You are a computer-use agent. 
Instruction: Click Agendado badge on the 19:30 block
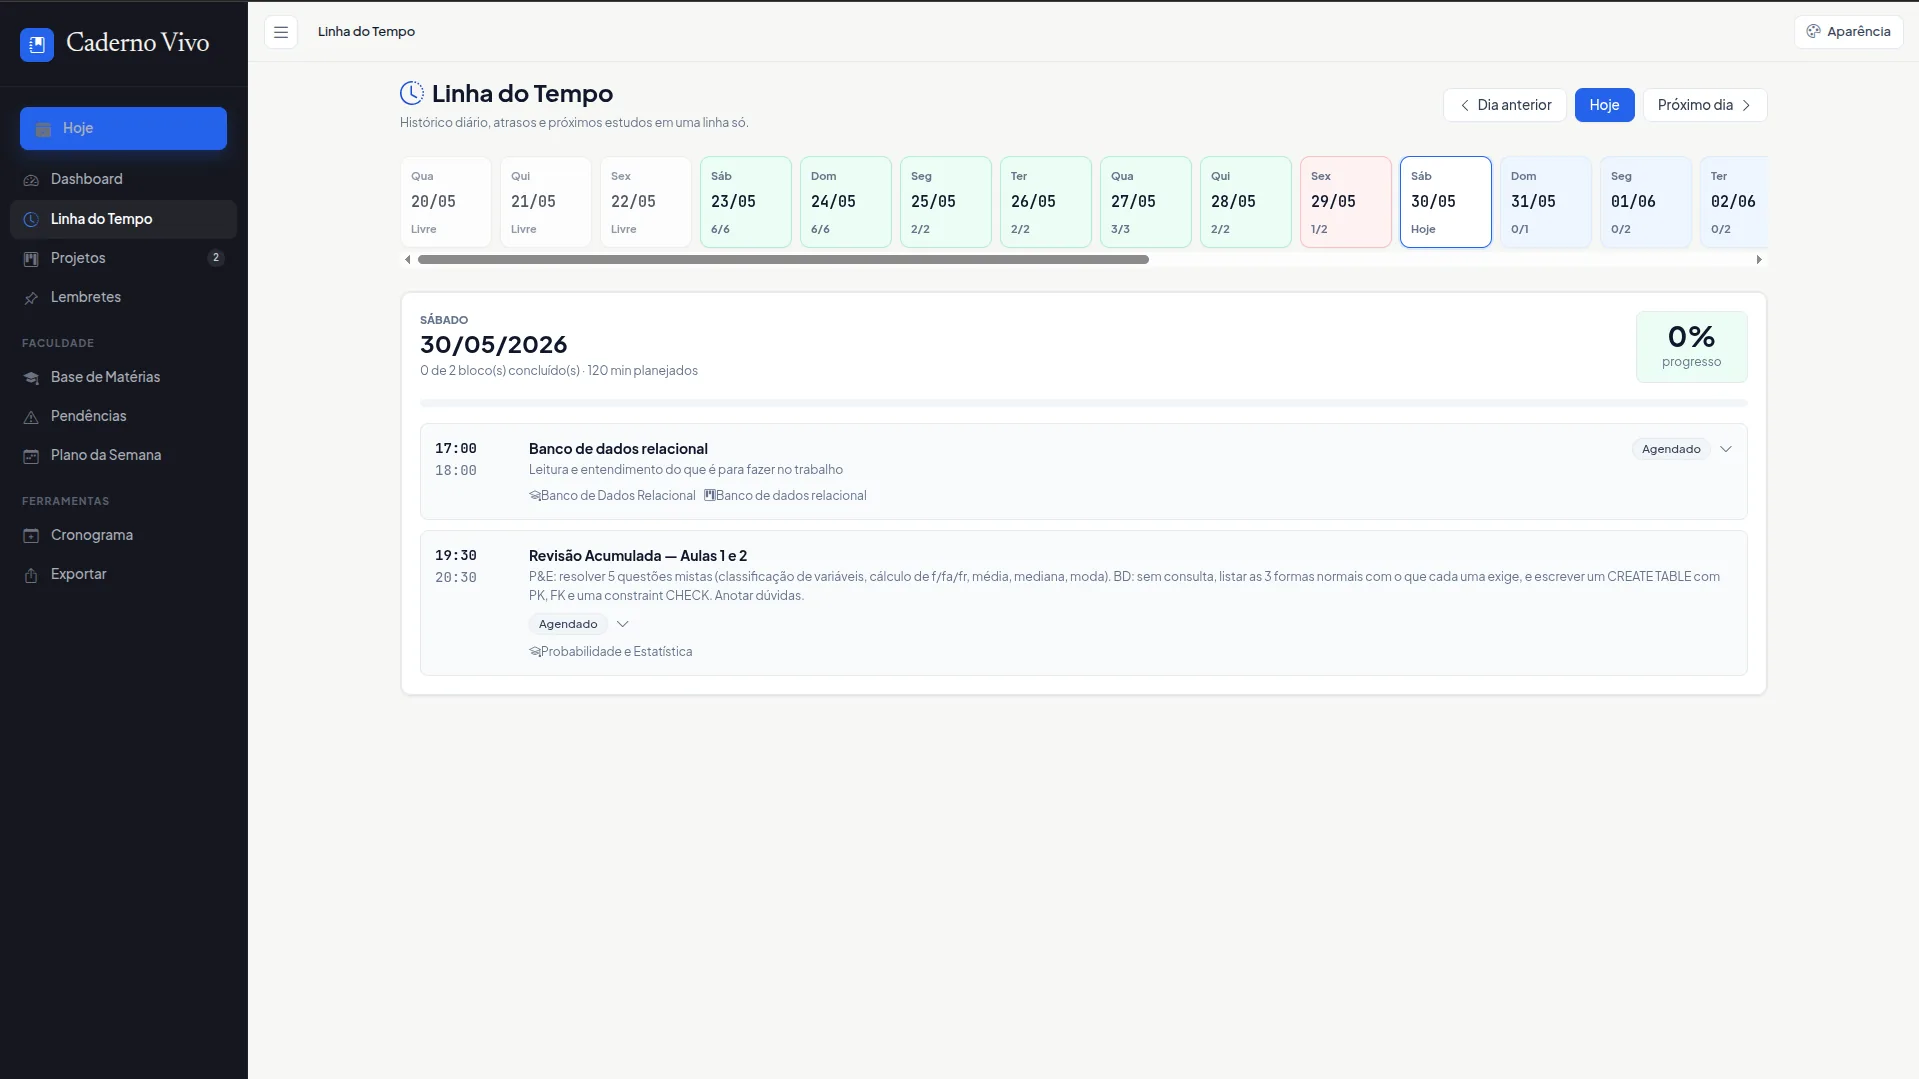pos(568,624)
